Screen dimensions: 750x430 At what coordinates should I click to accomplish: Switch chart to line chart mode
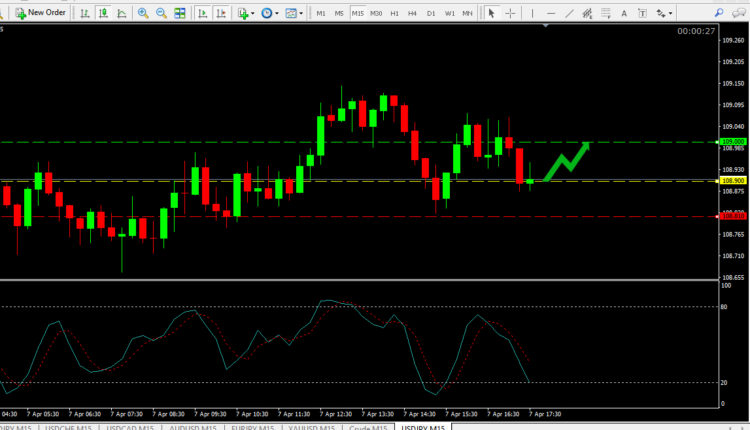[121, 13]
